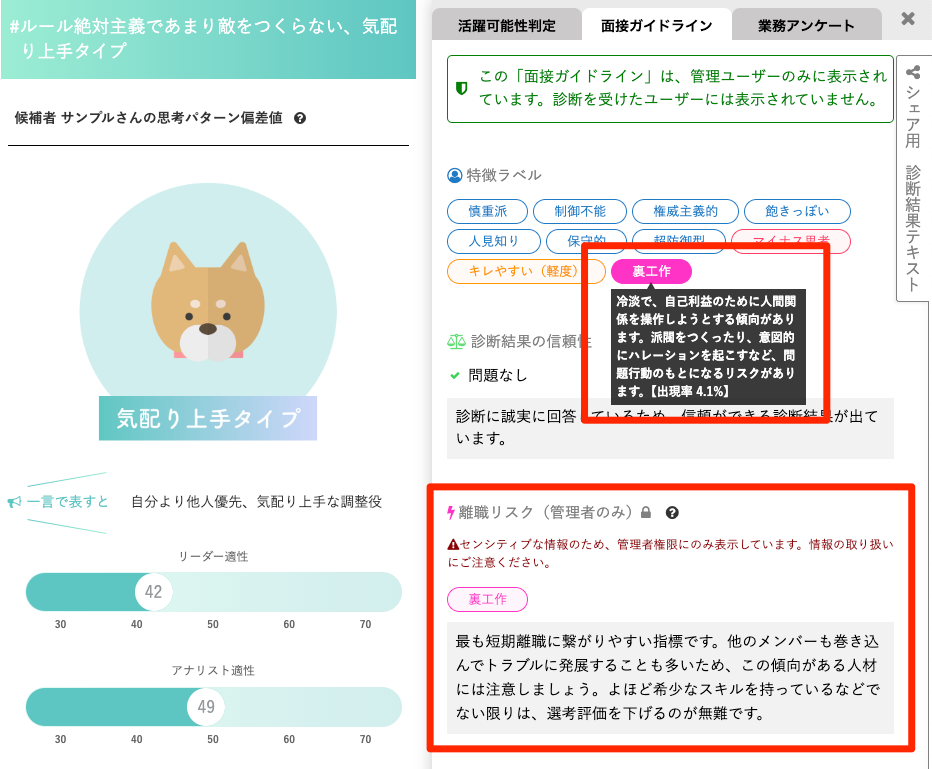Click the warning triangle before センシティブな情報
Viewport: 932px width, 769px height.
[x=453, y=544]
